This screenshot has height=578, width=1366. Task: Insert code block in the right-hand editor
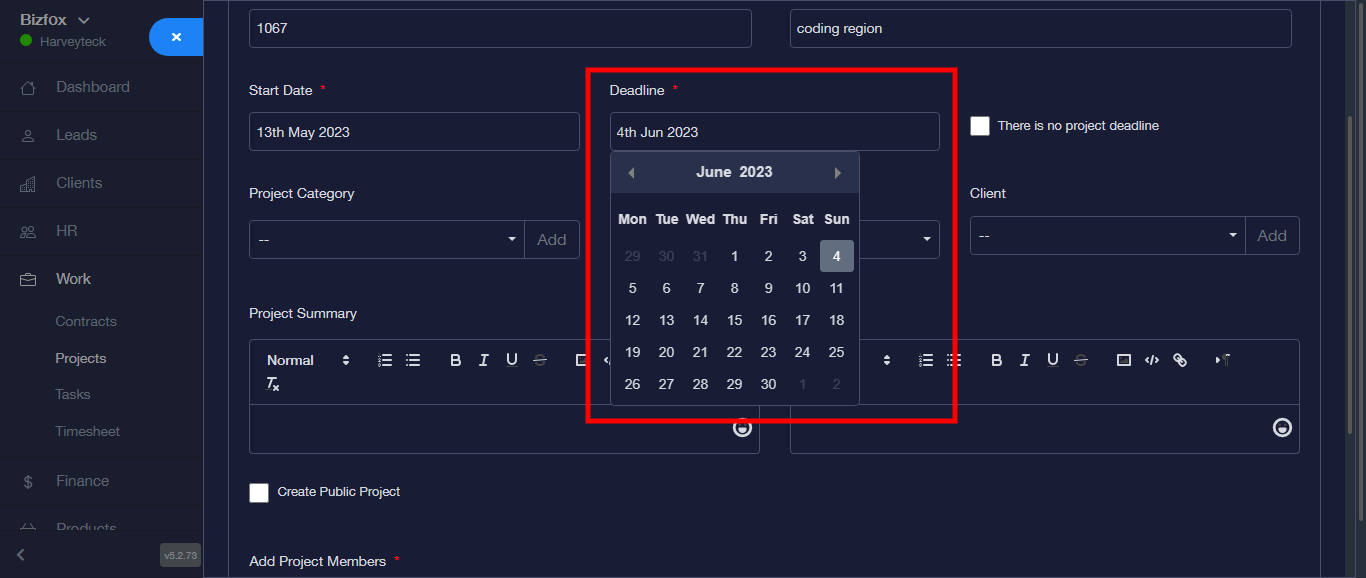click(1152, 360)
